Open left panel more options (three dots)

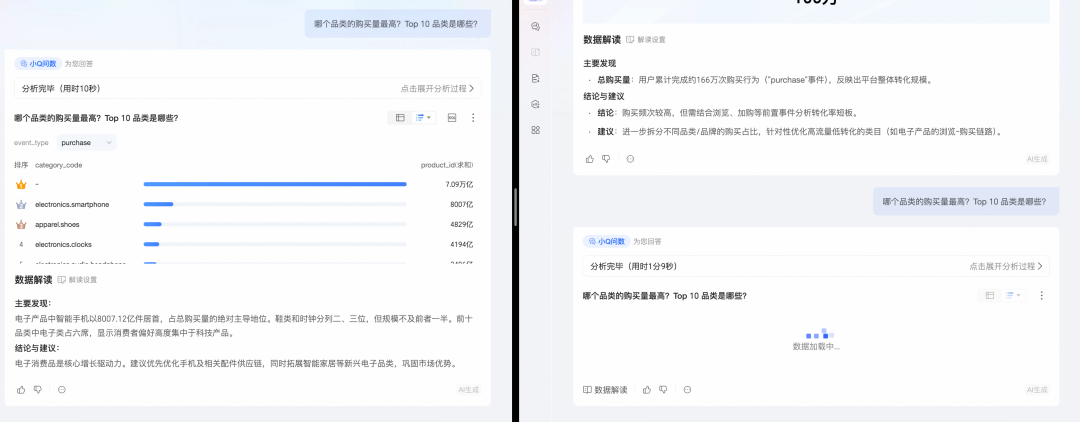pos(473,118)
